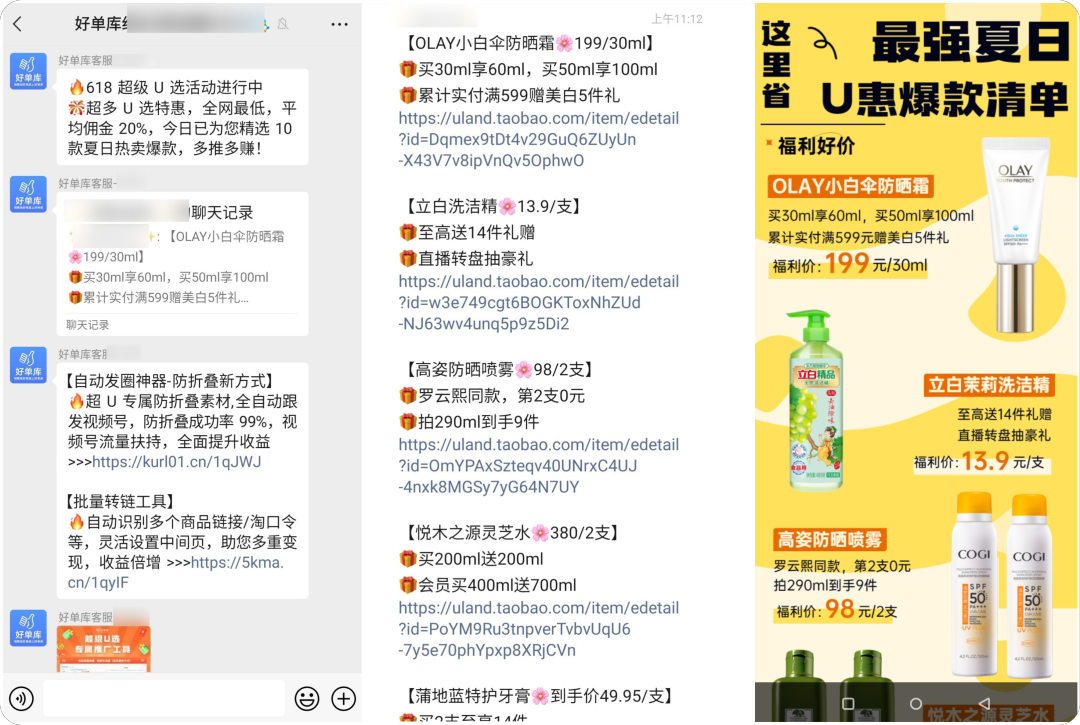
Task: Tap the Android back triangle button
Action: click(x=984, y=704)
